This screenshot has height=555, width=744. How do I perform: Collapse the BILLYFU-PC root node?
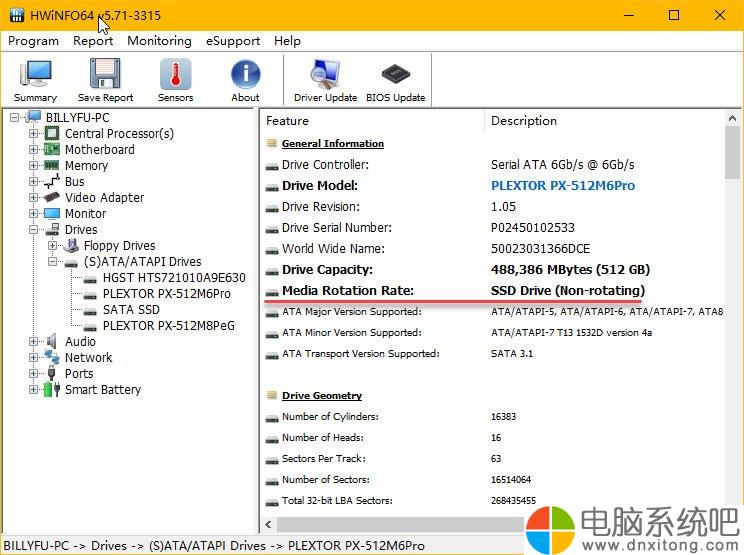point(14,117)
